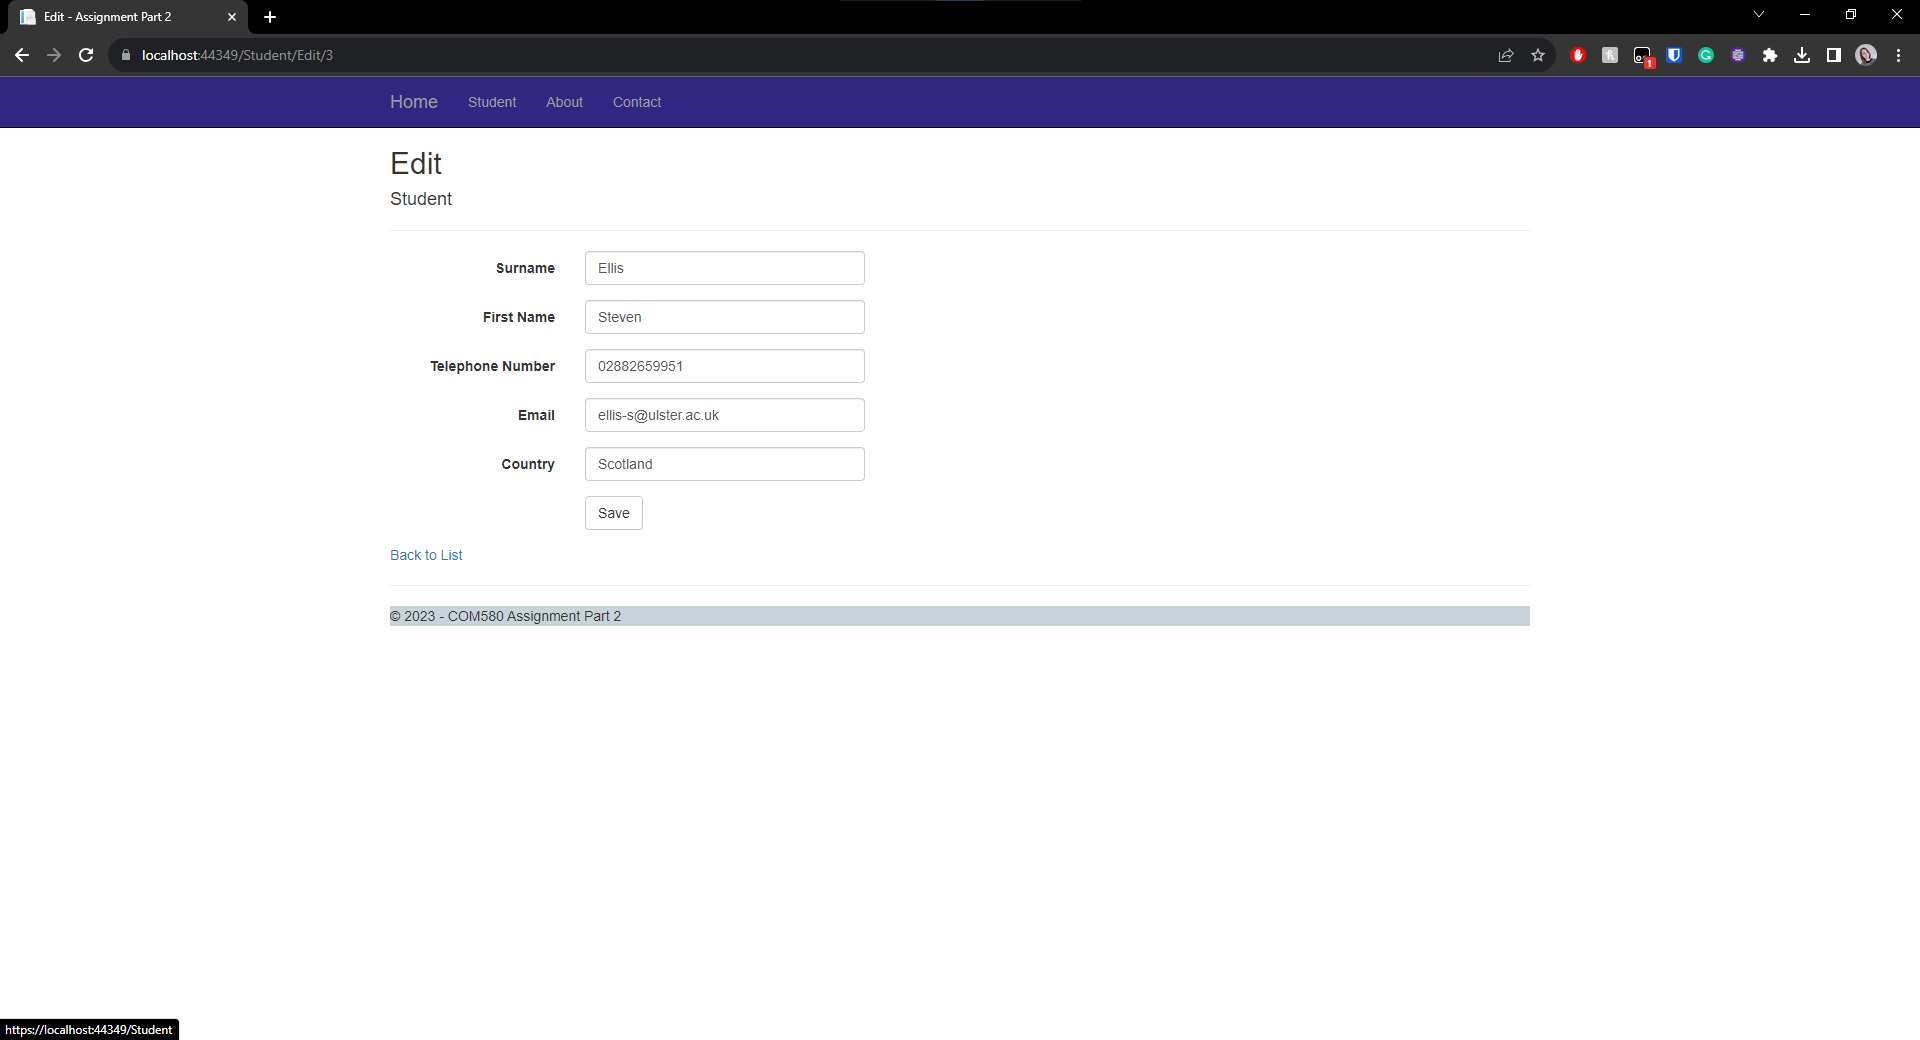
Task: Bookmark this page with the star icon
Action: click(1538, 55)
